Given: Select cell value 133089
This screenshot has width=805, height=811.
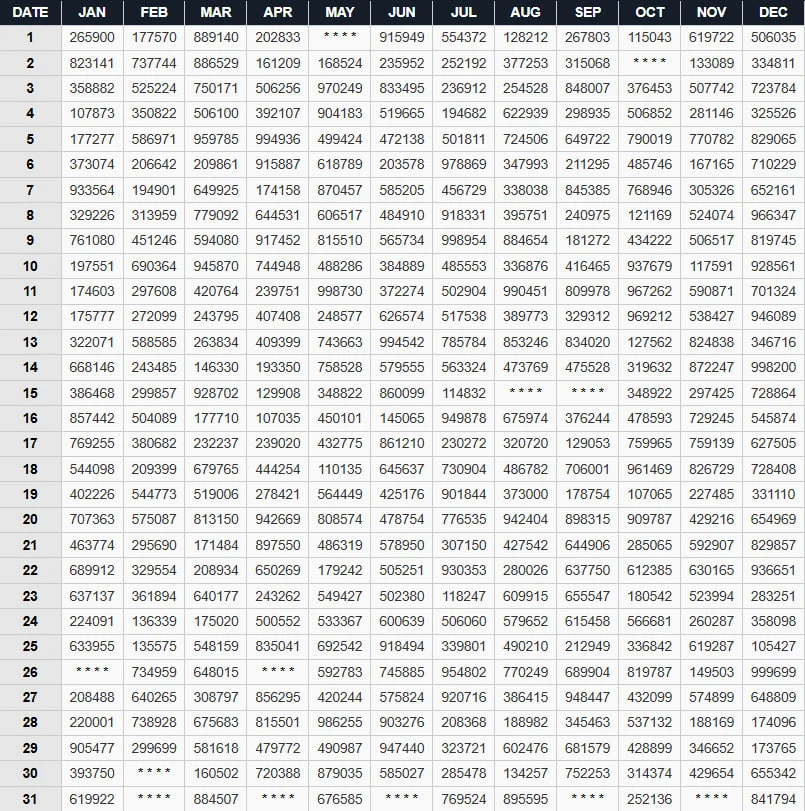Looking at the screenshot, I should pos(711,63).
